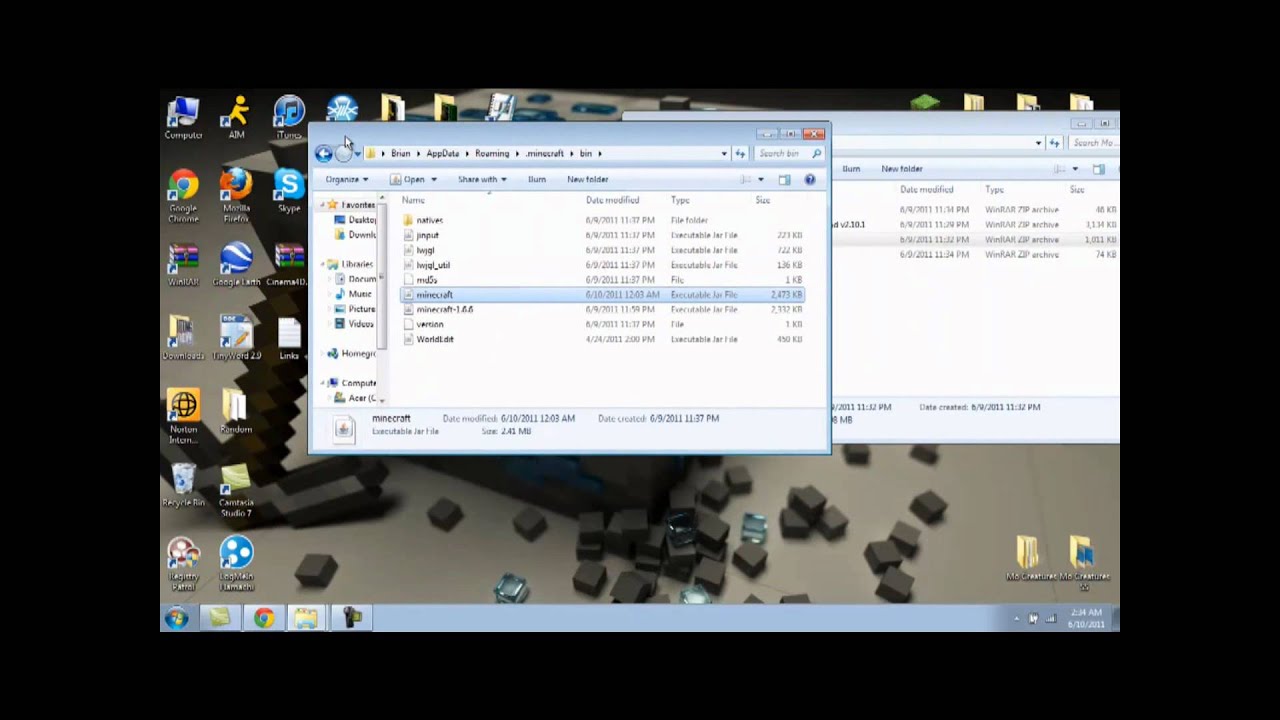Image resolution: width=1280 pixels, height=720 pixels.
Task: Launch the Camtasia Studio 7 shortcut
Action: [x=236, y=491]
